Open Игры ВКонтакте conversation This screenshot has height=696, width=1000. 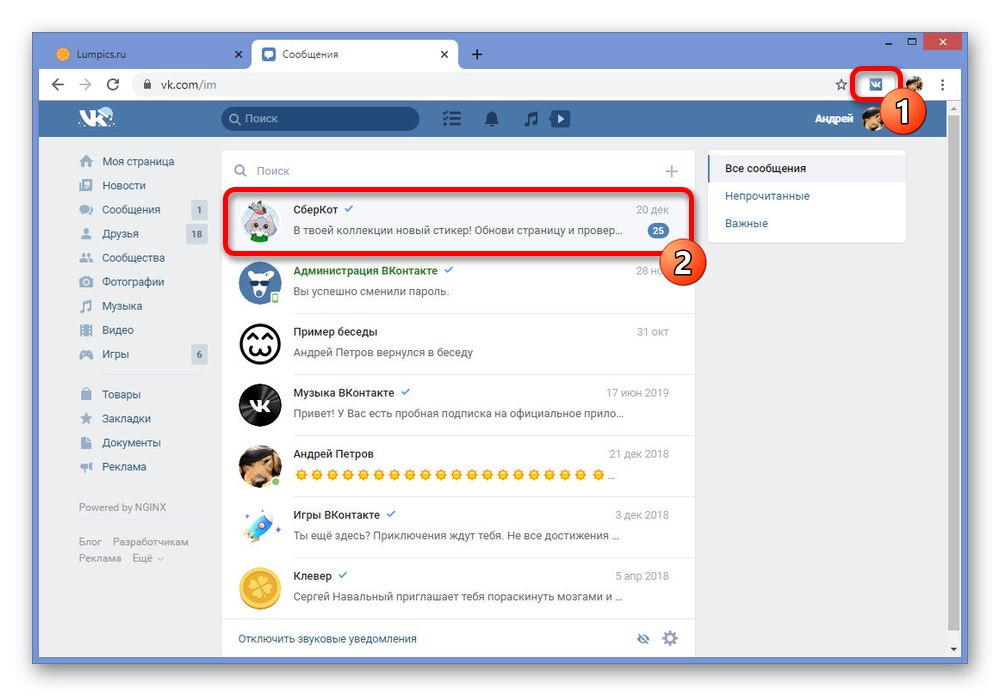[x=458, y=527]
